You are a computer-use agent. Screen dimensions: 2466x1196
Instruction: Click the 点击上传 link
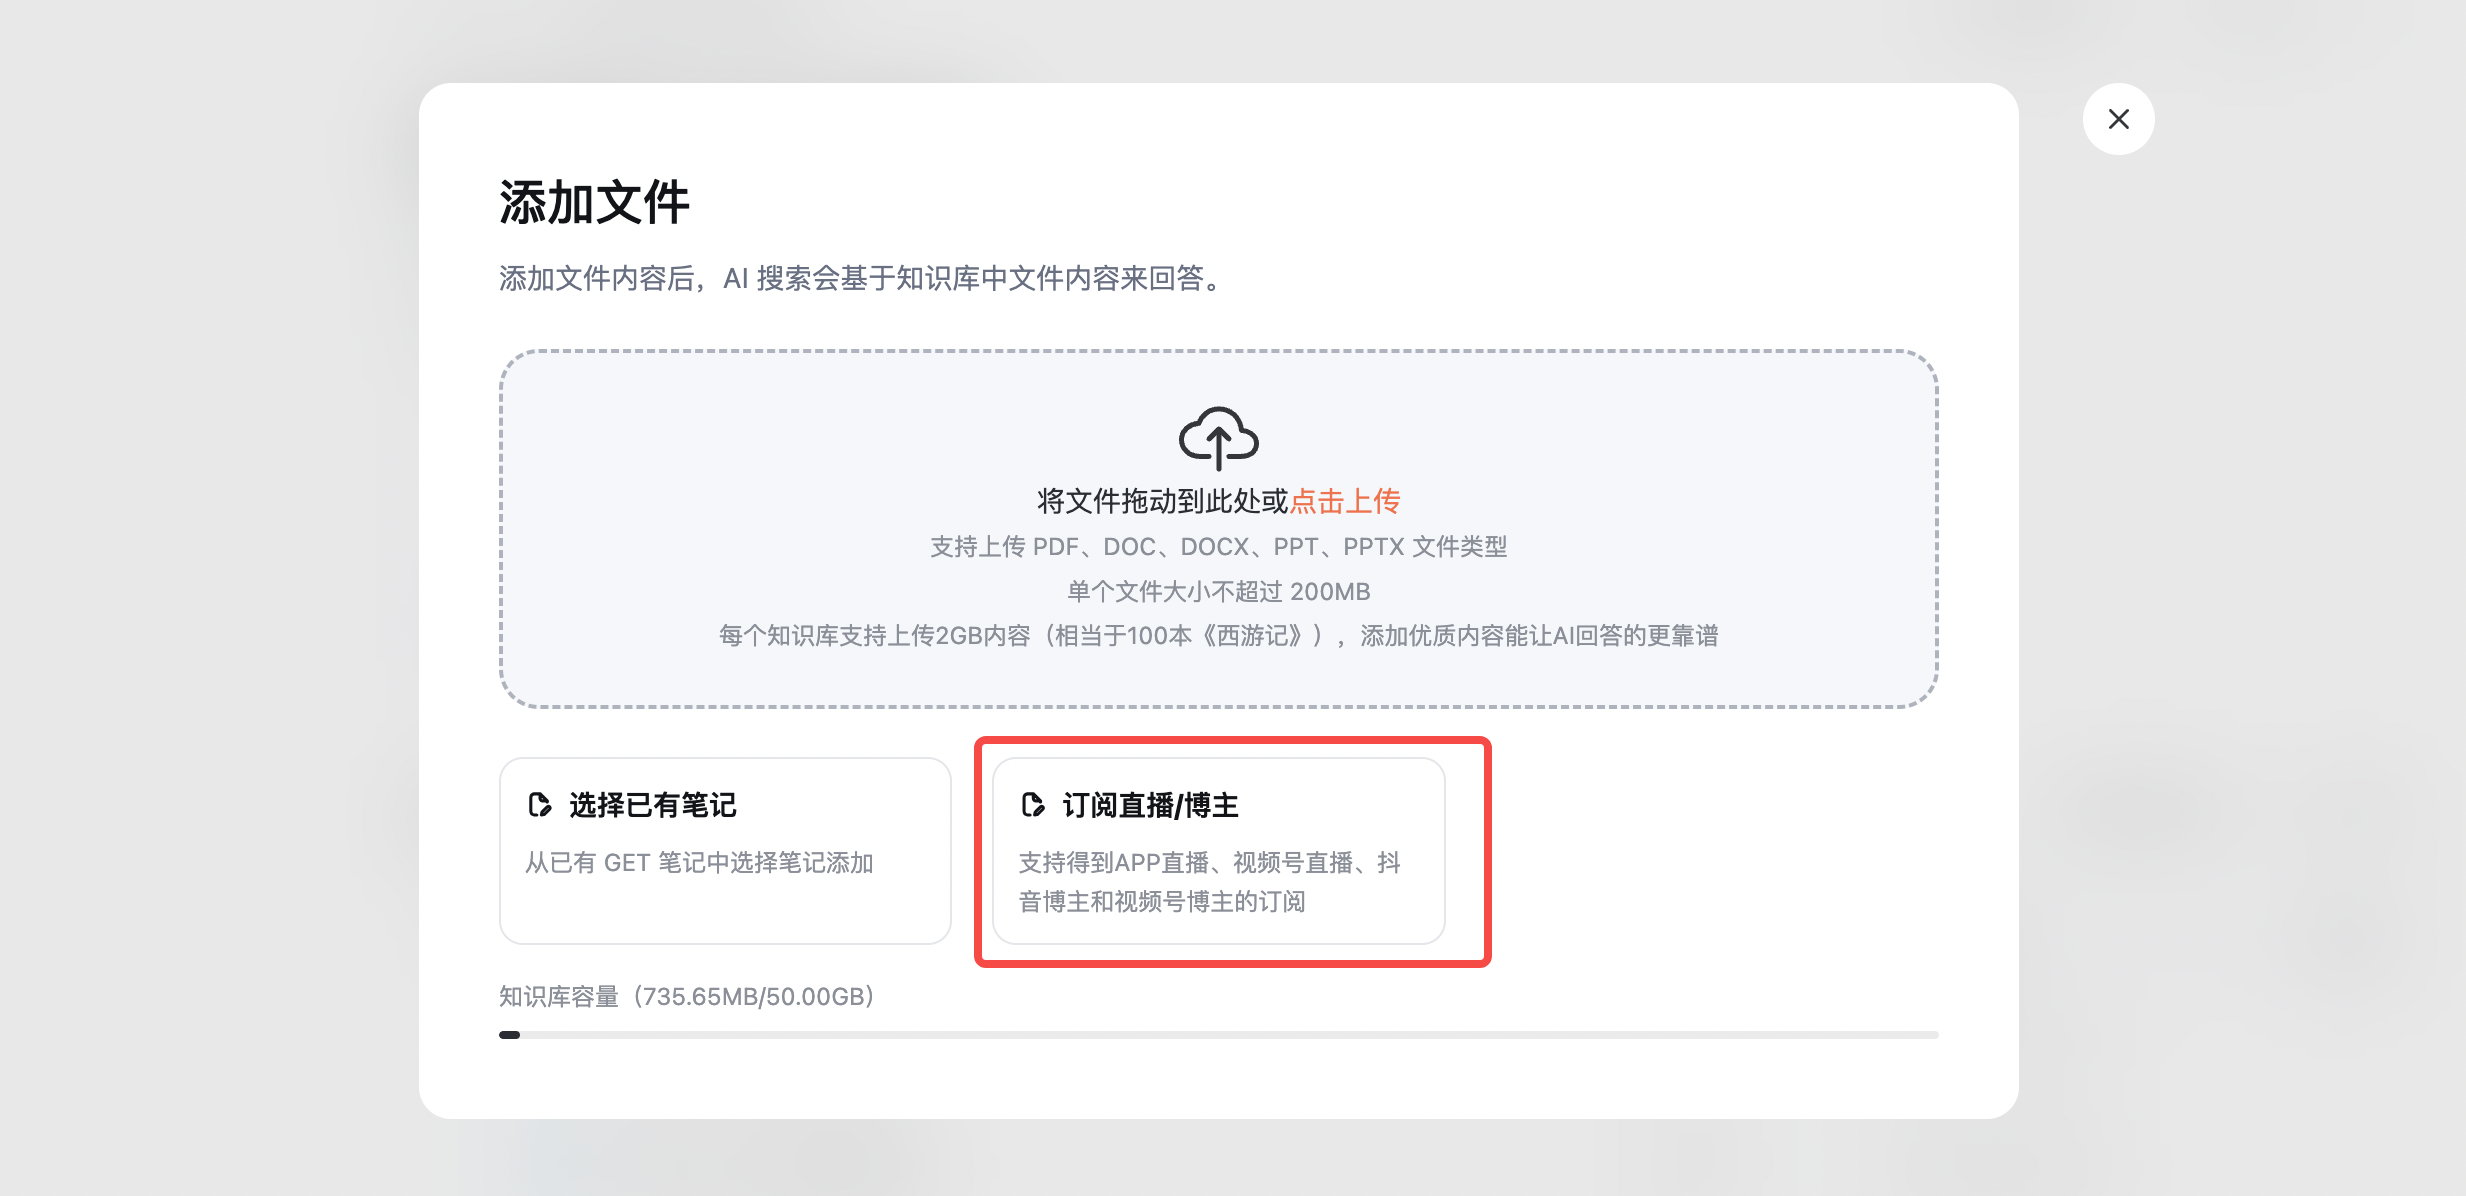click(1345, 501)
